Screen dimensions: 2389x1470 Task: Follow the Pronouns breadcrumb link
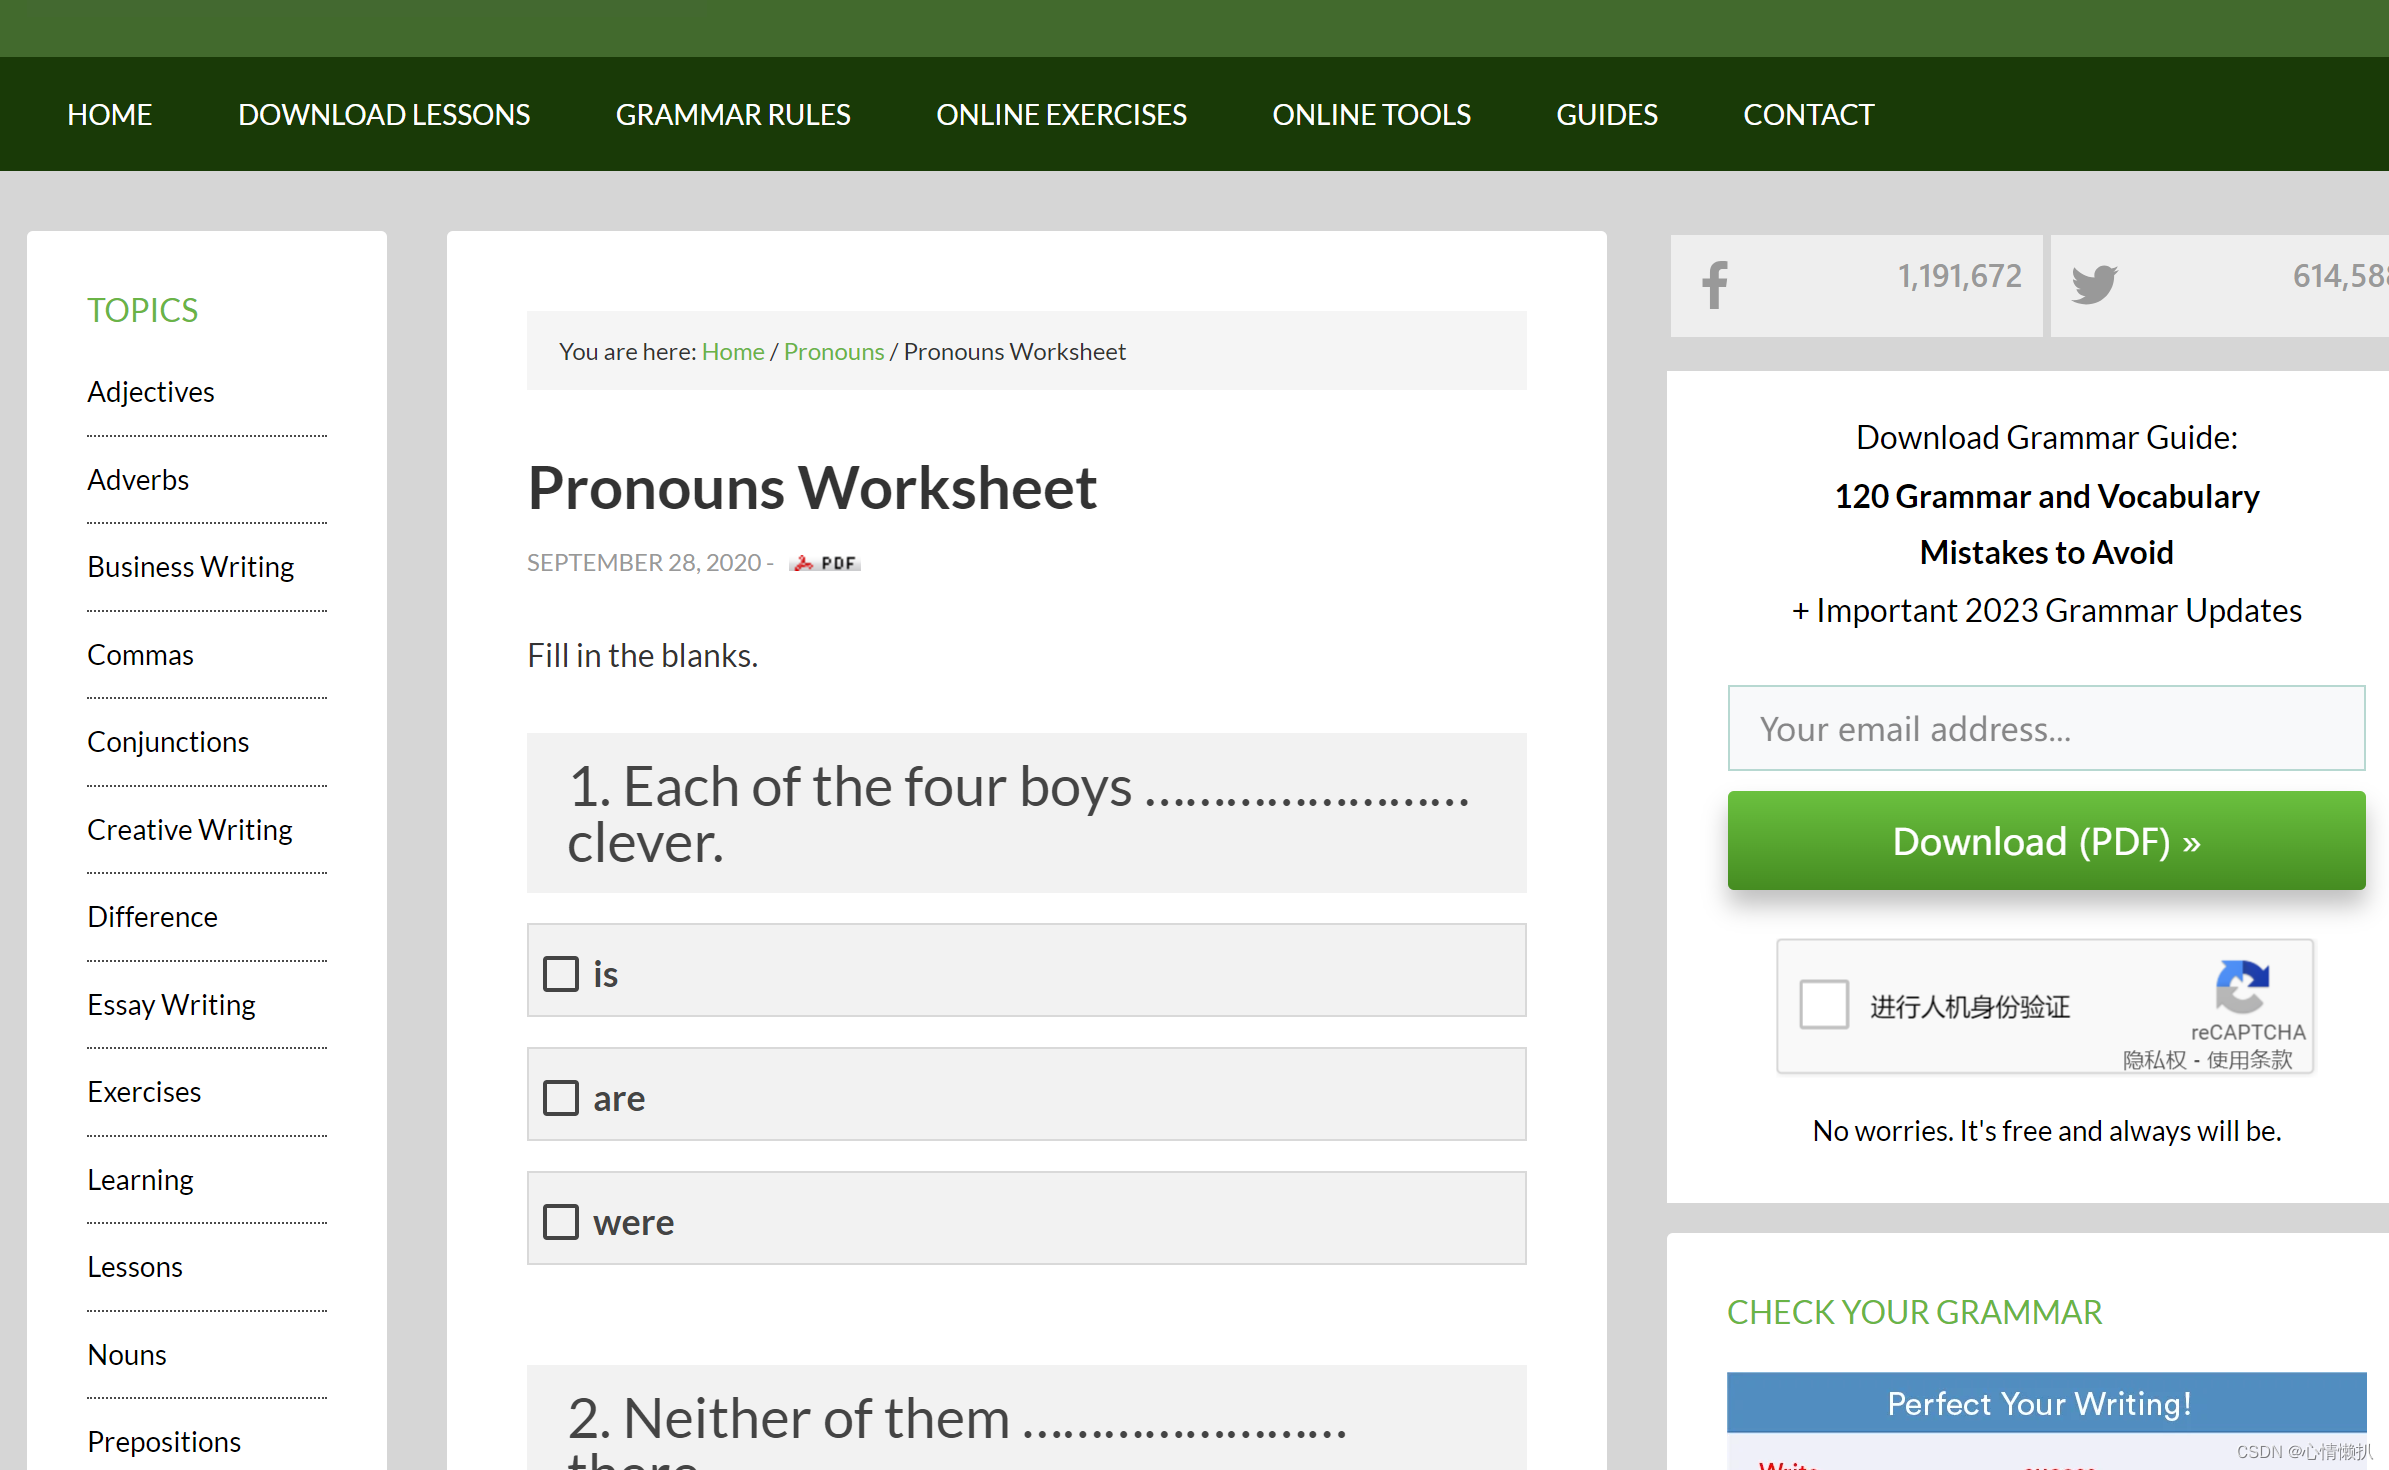pos(833,352)
